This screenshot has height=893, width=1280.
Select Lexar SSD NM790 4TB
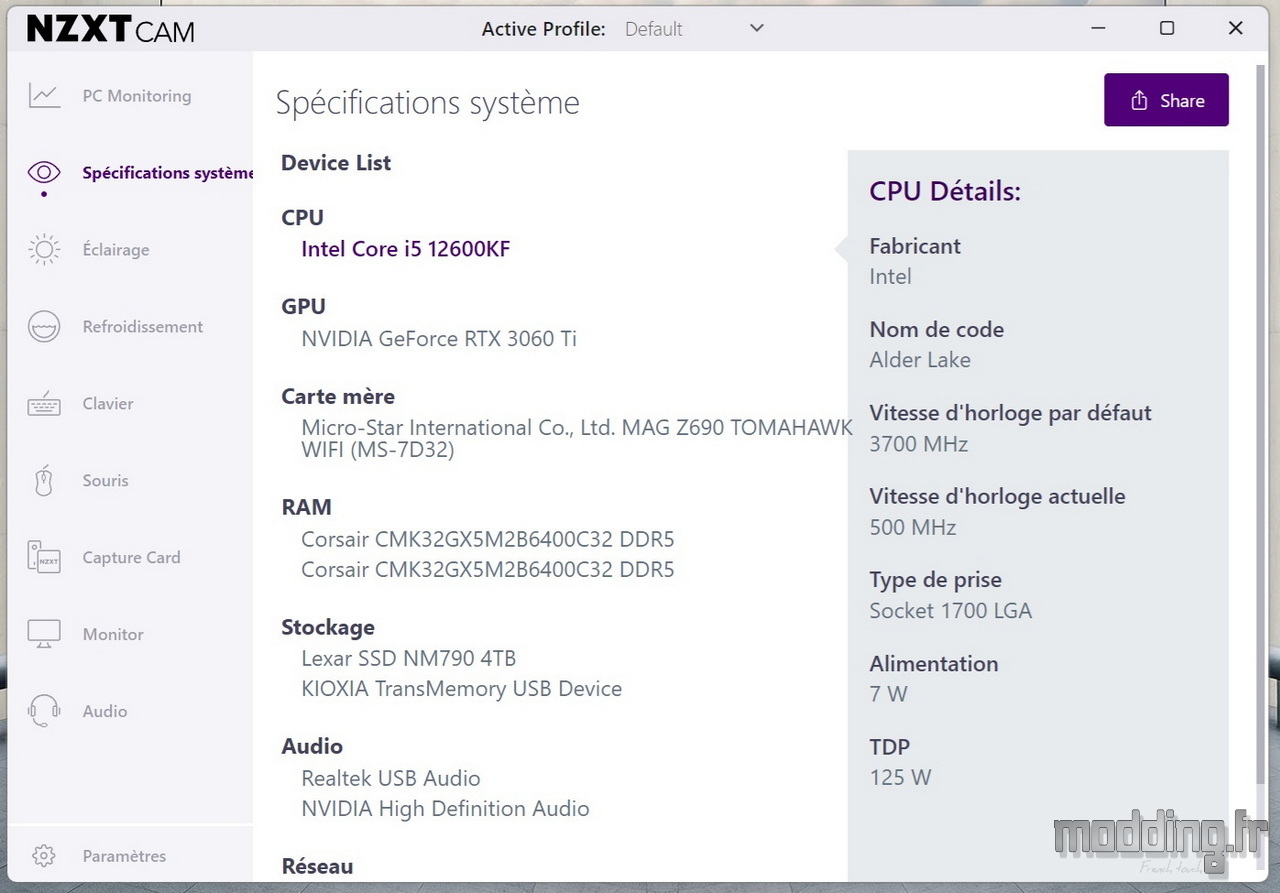tap(409, 659)
